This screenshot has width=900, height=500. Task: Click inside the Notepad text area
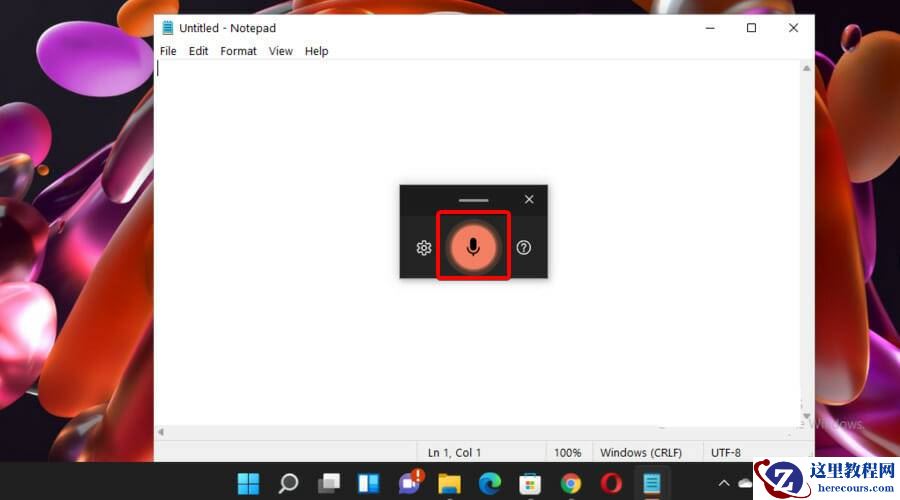pyautogui.click(x=478, y=244)
